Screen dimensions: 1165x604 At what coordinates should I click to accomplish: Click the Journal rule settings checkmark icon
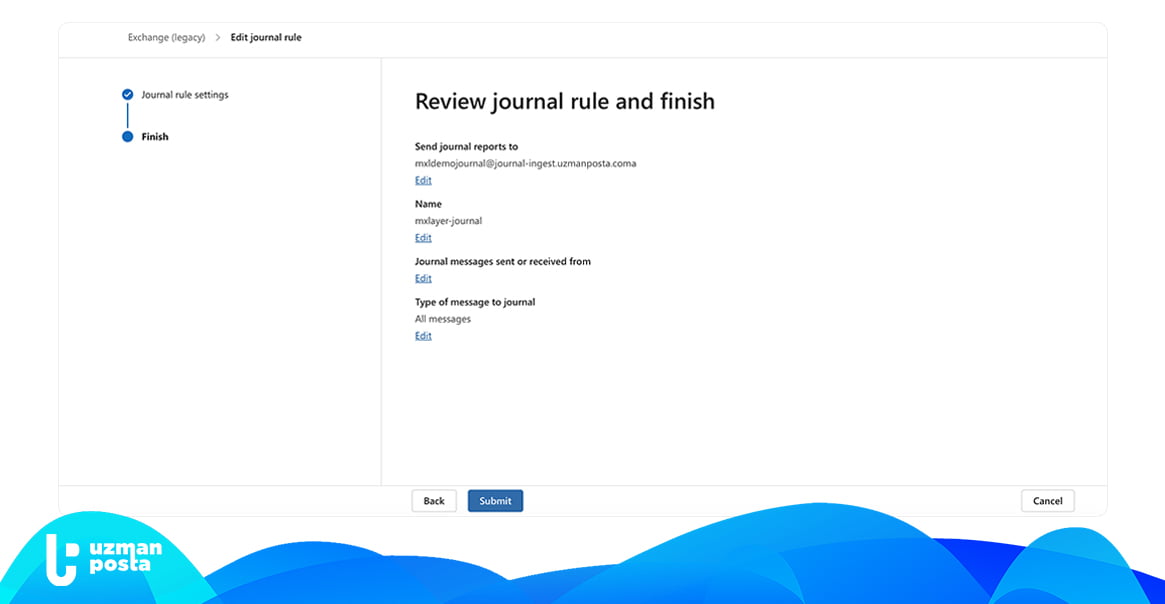(127, 95)
